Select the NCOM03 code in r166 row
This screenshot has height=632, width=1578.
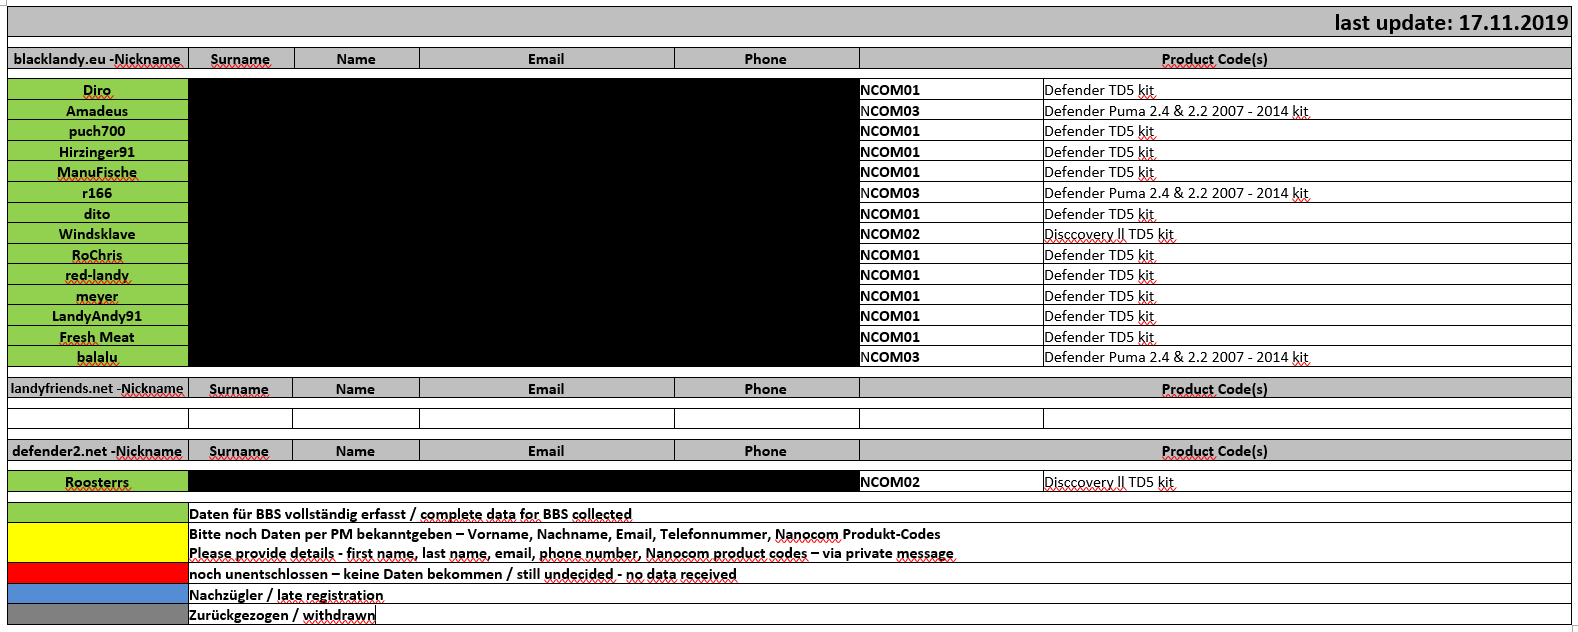coord(890,193)
